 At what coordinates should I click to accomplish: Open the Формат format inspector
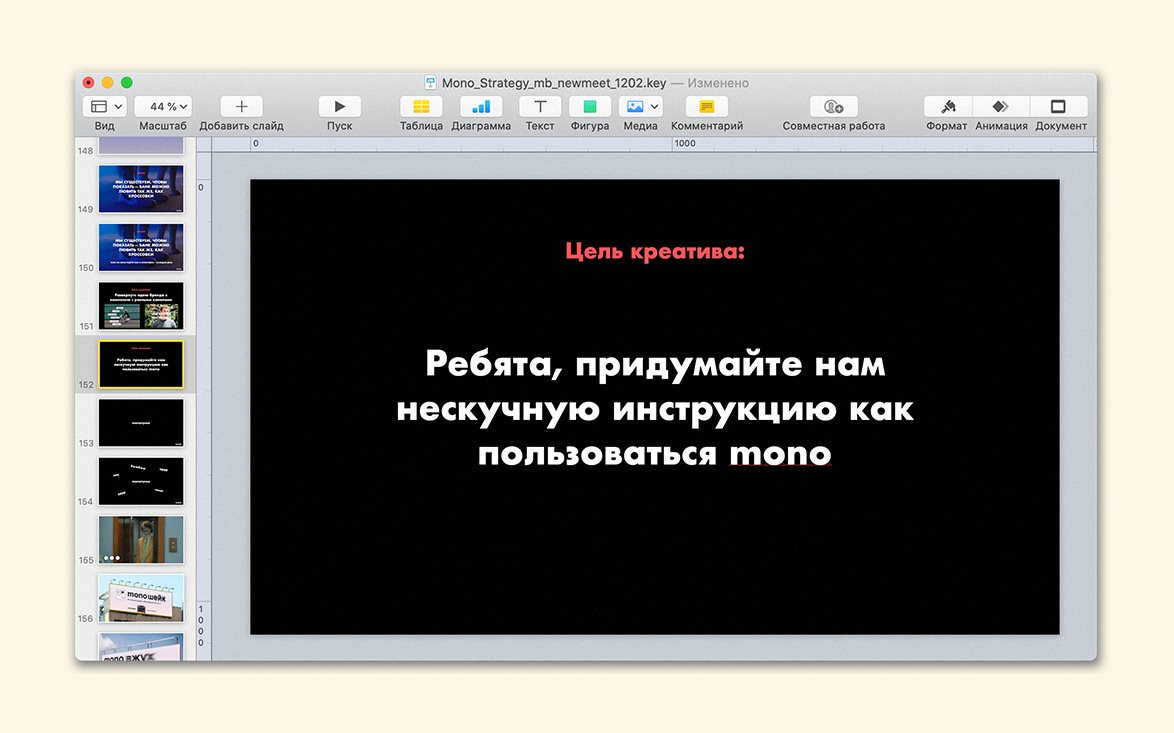coord(947,106)
